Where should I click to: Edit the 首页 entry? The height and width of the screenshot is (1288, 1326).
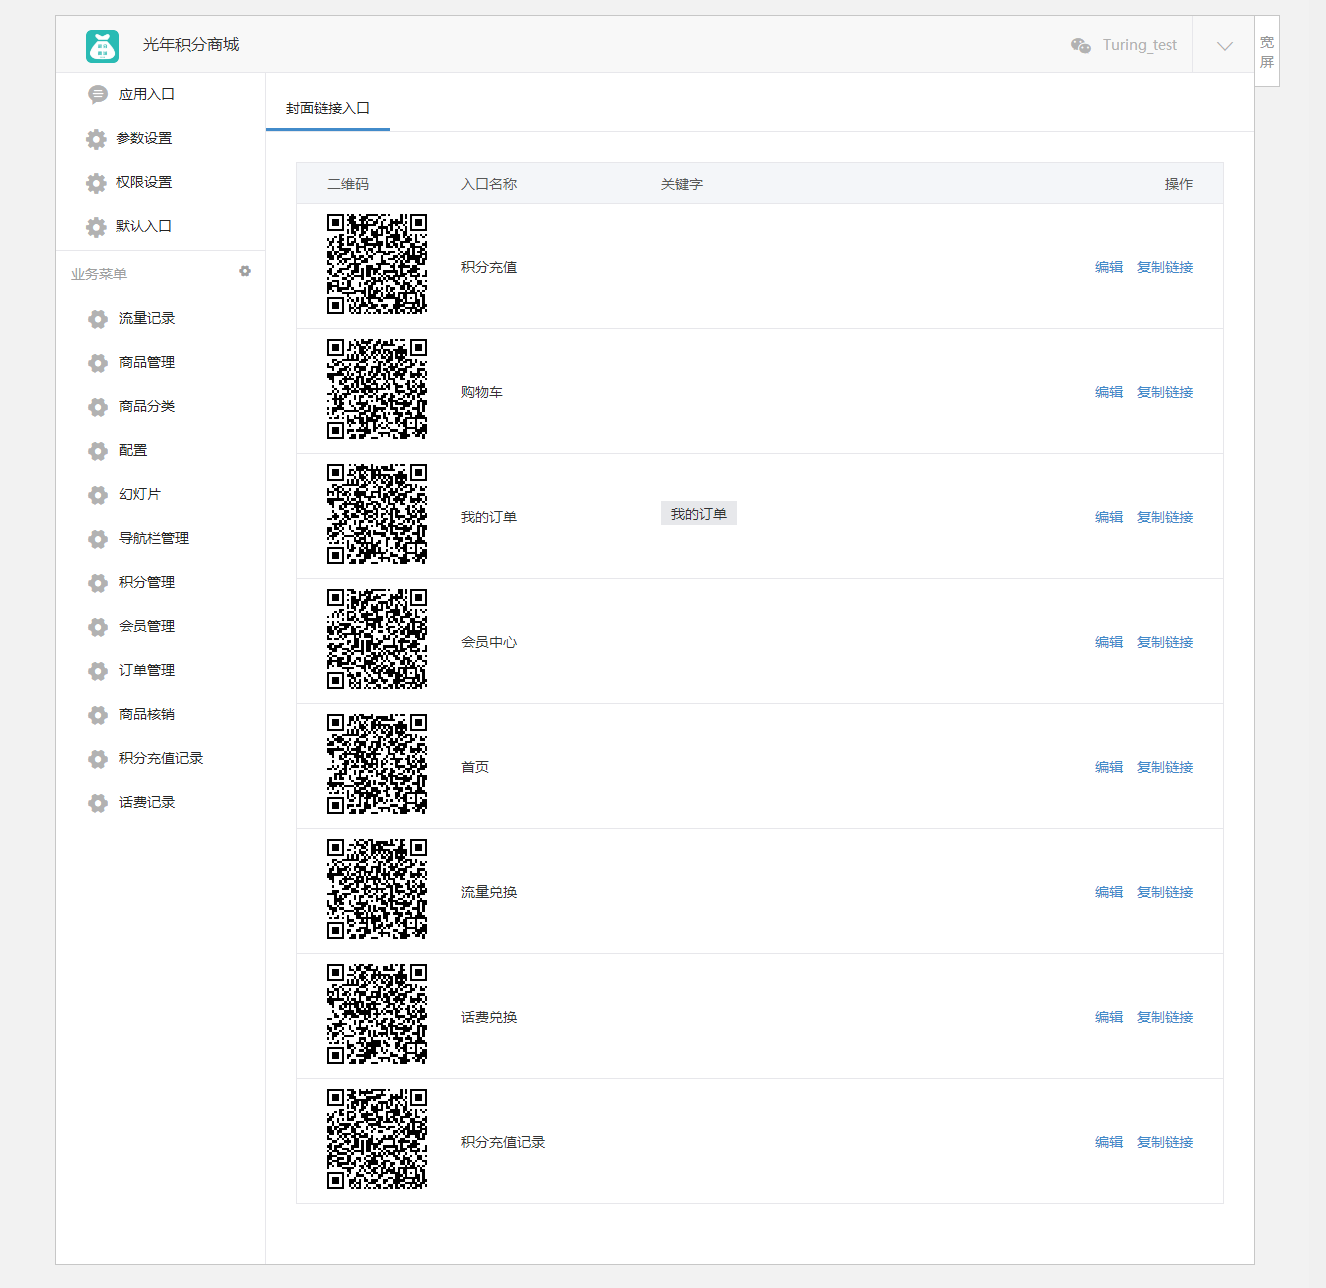[1109, 767]
